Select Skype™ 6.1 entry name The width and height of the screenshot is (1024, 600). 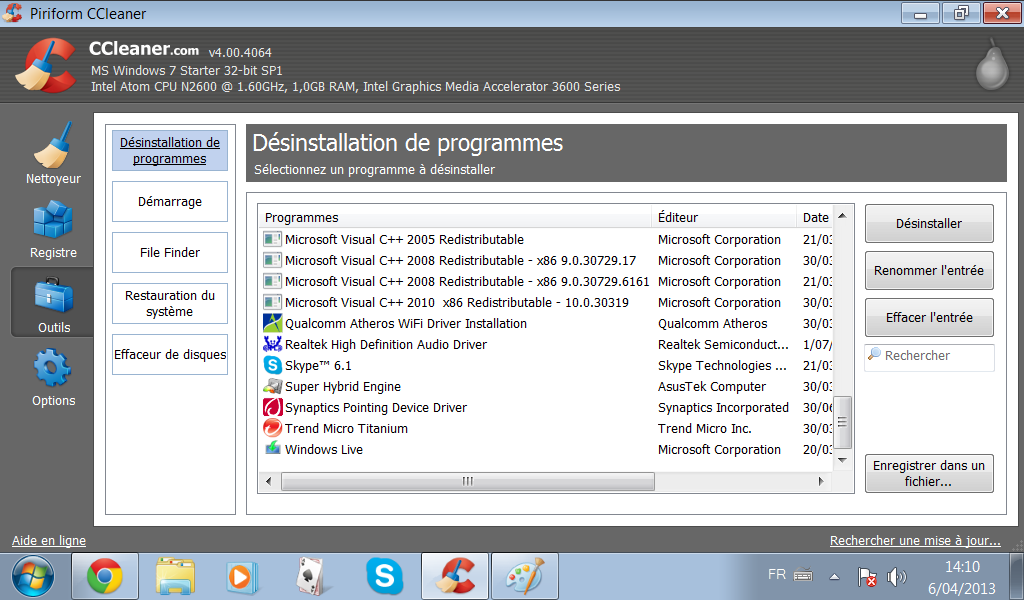point(318,366)
